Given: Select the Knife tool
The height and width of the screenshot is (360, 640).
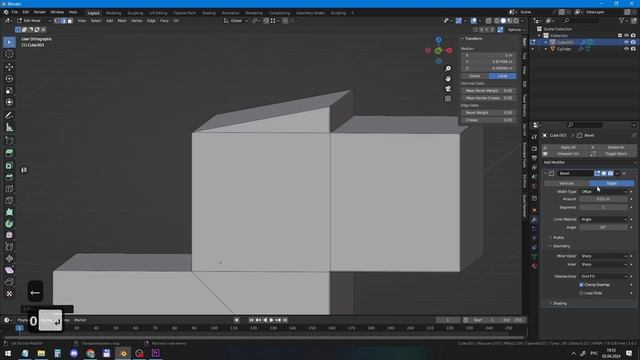Looking at the screenshot, I should coord(9,200).
